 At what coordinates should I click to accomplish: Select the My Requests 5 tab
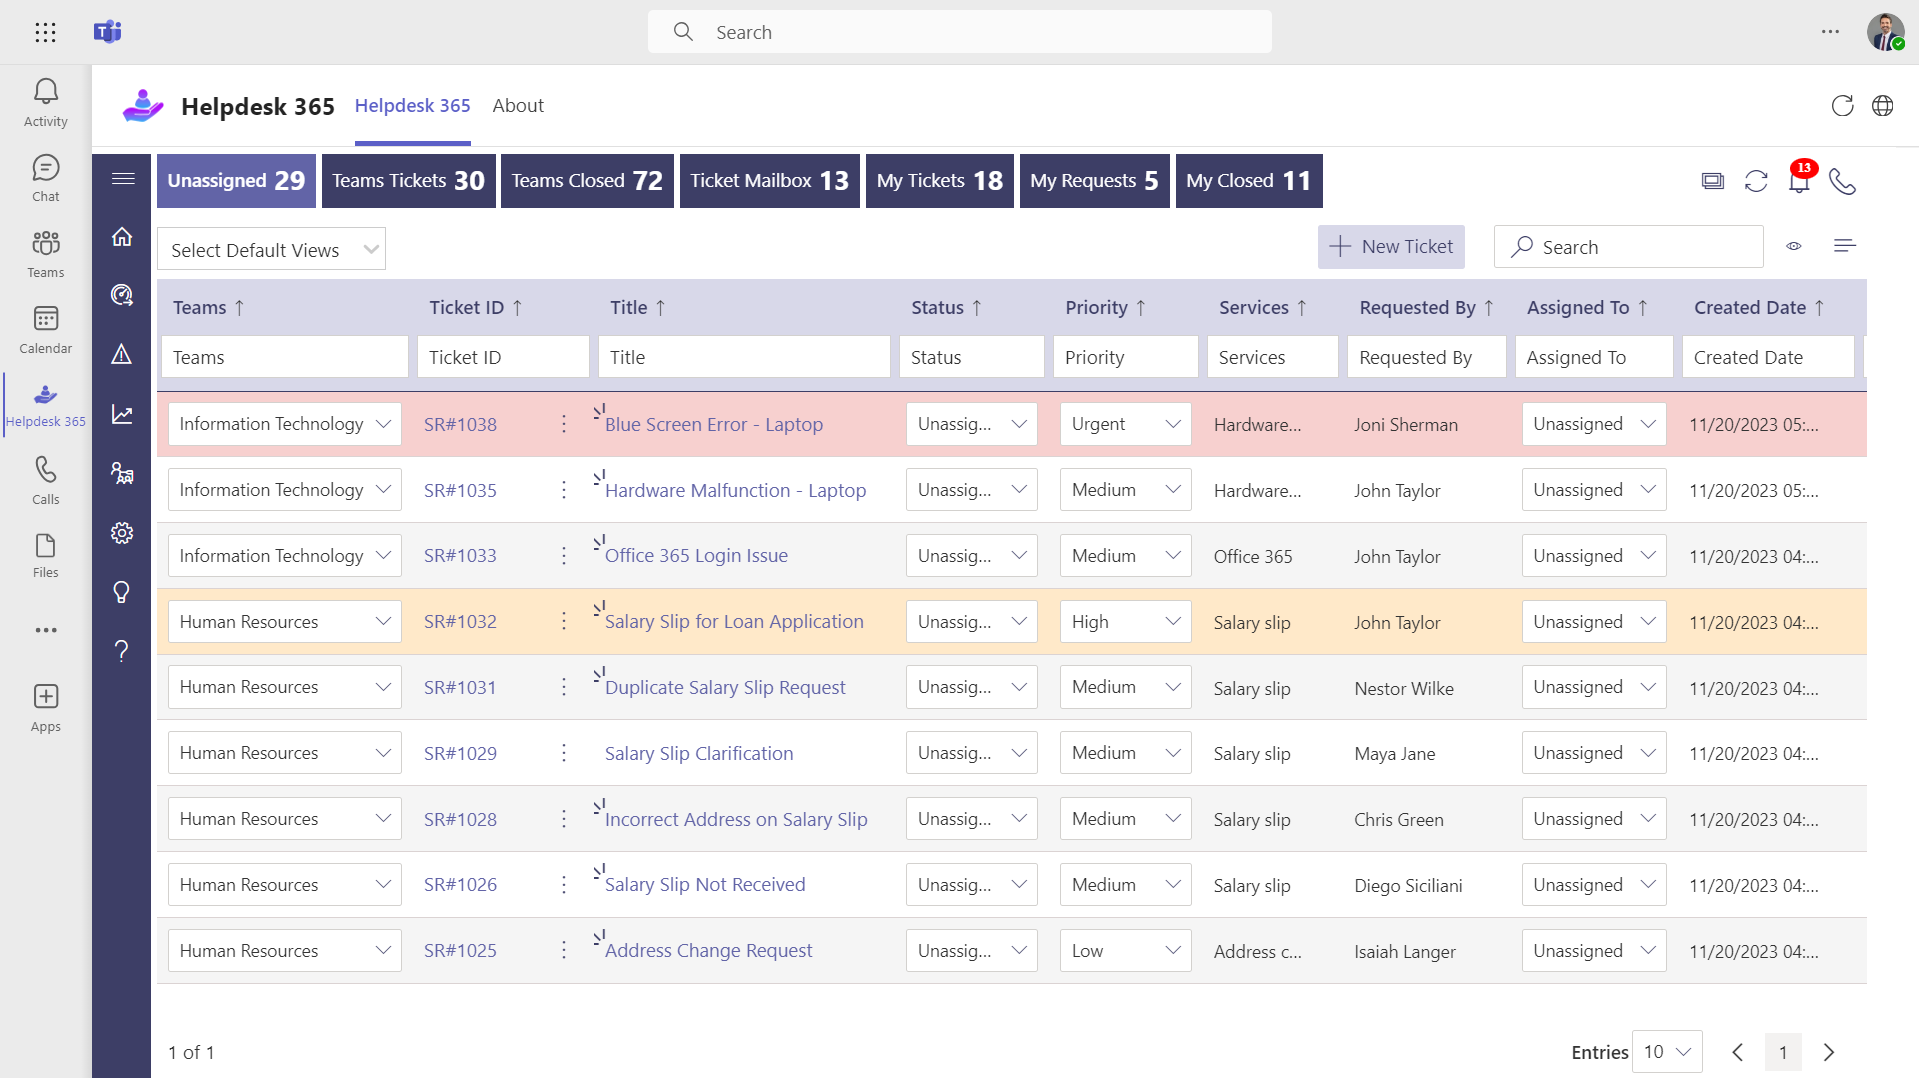[1095, 181]
